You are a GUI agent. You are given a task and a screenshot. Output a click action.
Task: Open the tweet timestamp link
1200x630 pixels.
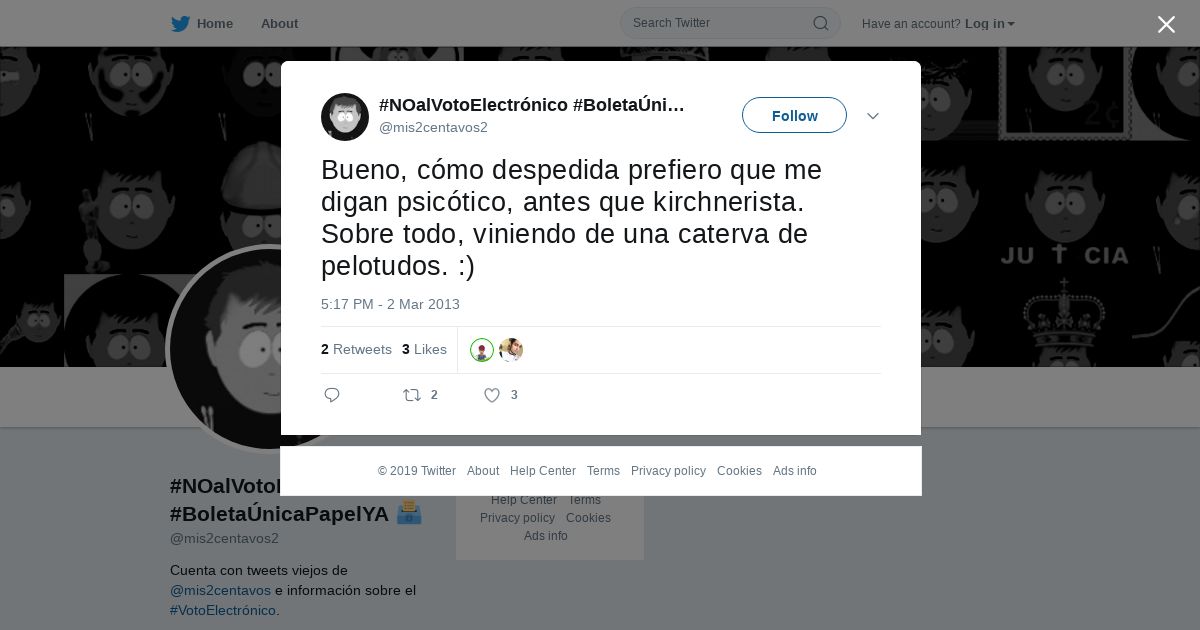pyautogui.click(x=390, y=304)
